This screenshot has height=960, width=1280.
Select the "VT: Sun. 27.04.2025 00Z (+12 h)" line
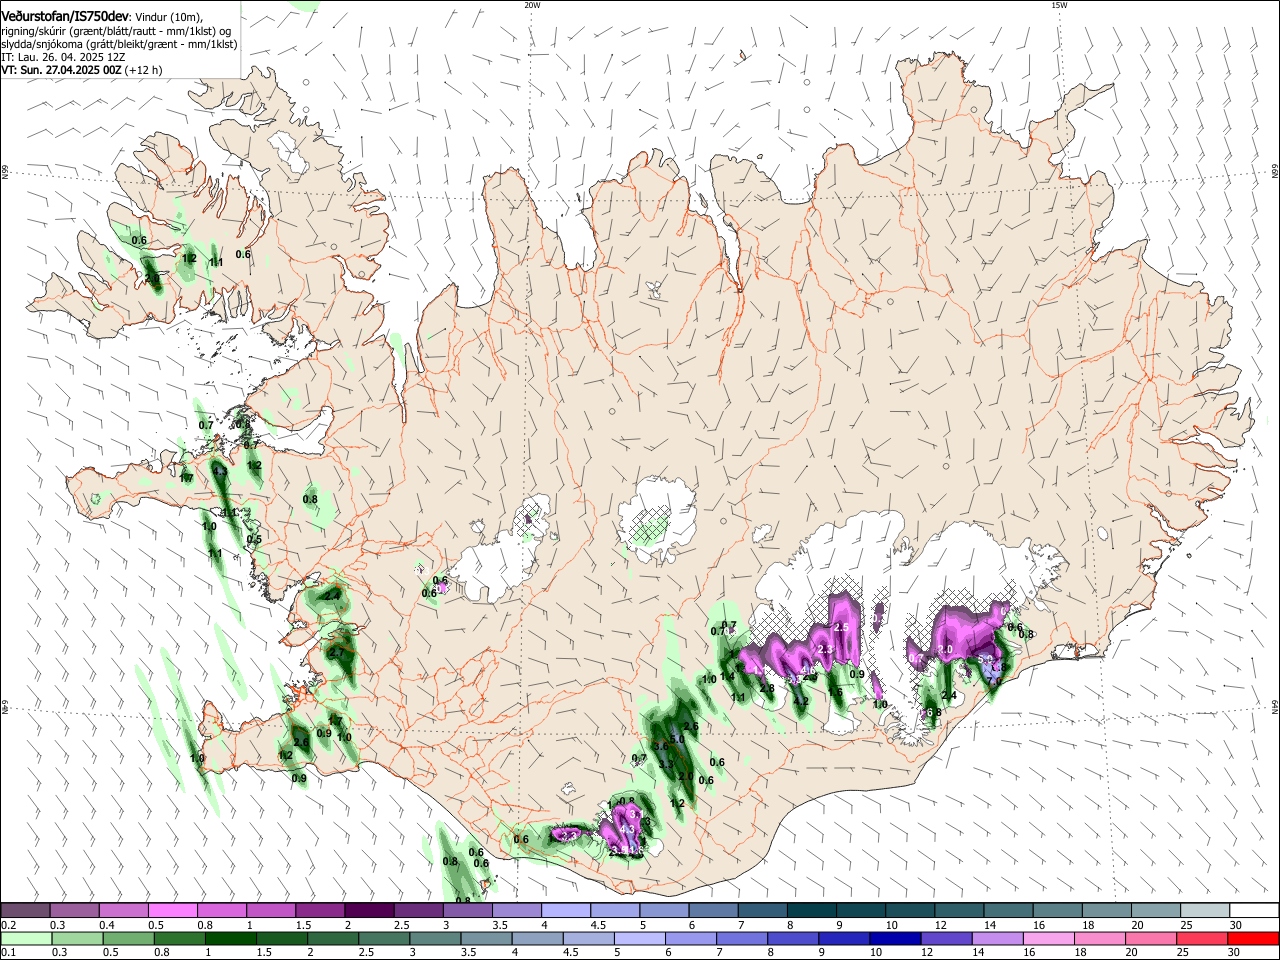pos(82,71)
